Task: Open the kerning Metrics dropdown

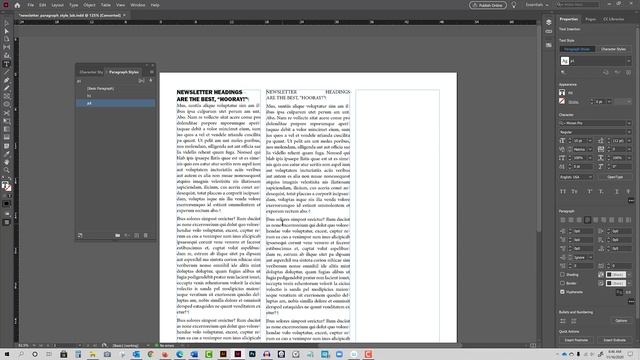Action: coord(590,149)
